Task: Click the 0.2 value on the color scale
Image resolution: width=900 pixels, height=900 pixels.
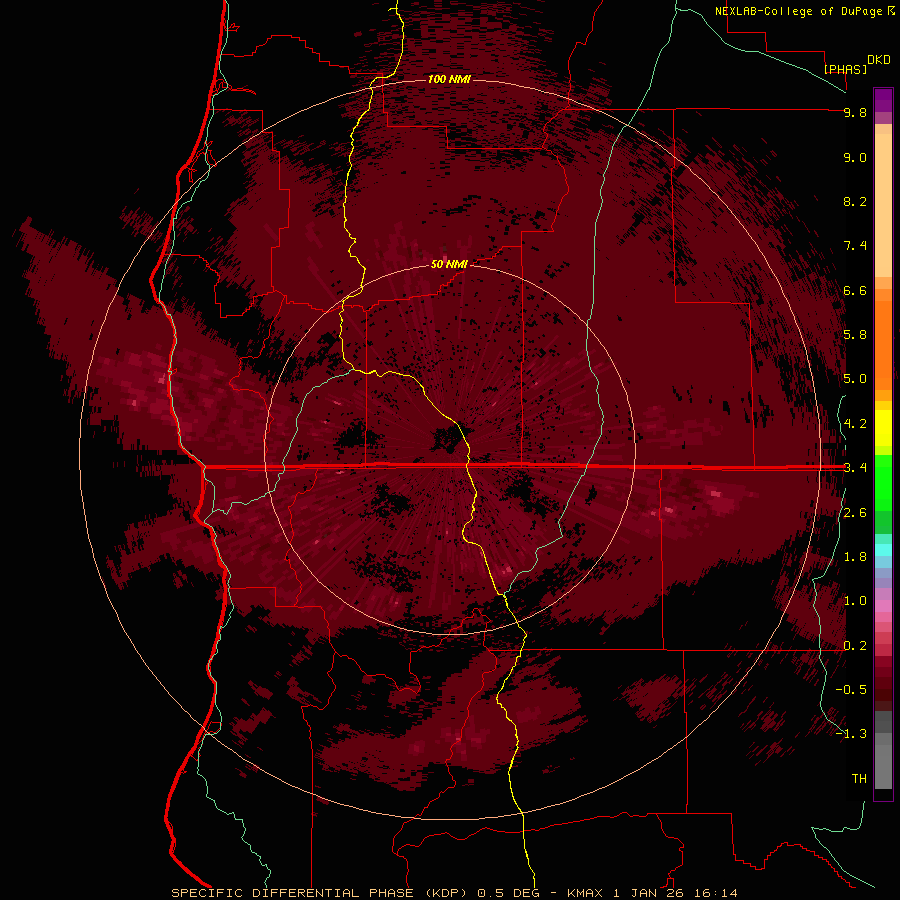Action: point(855,646)
